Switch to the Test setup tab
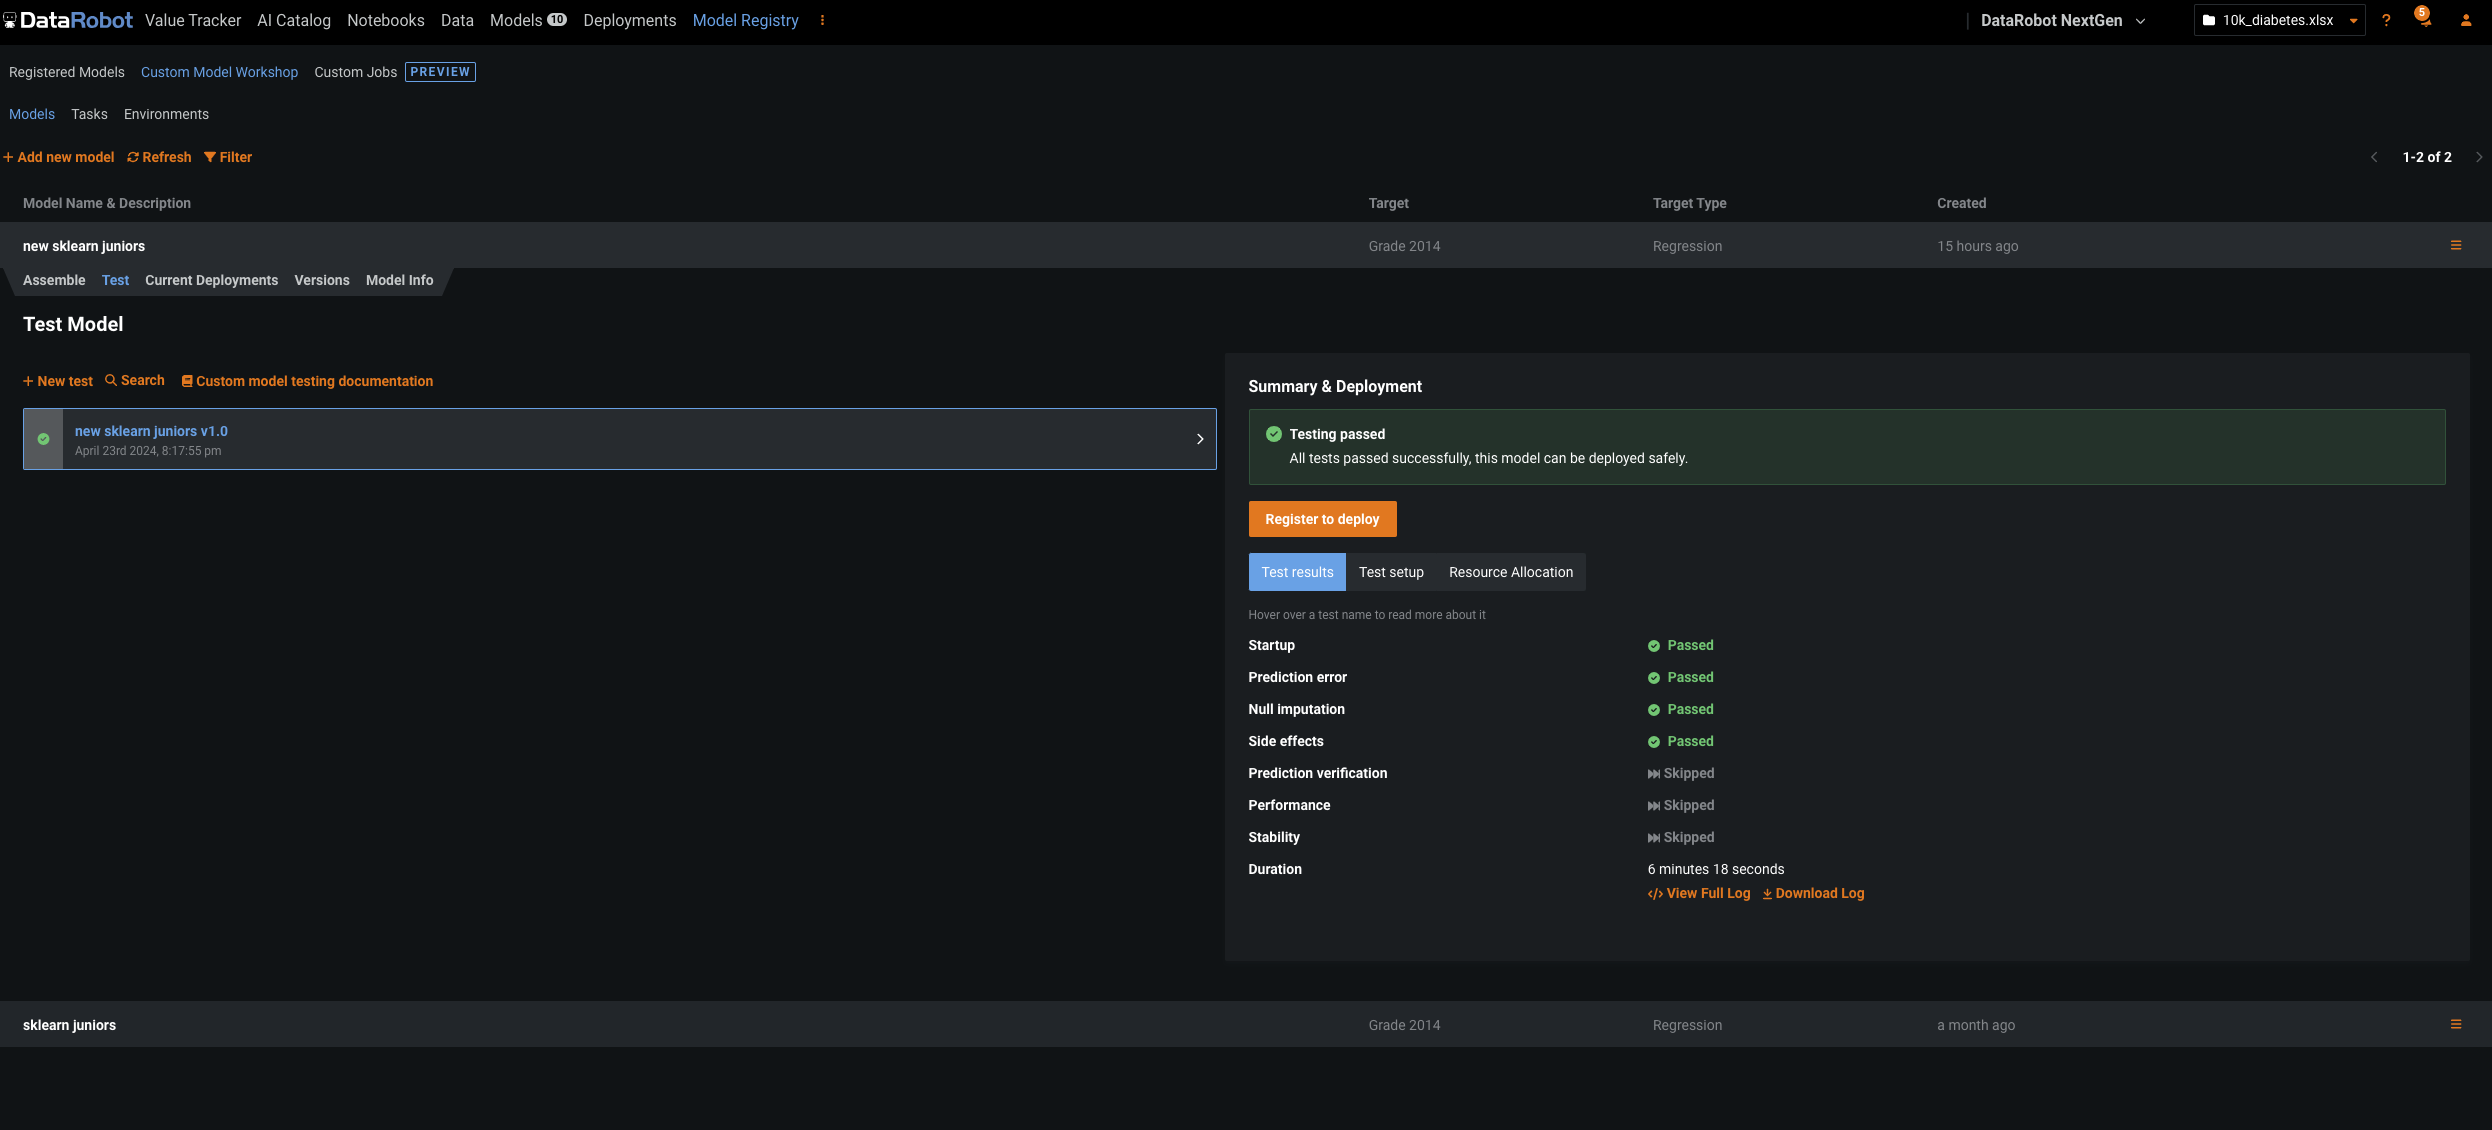Viewport: 2492px width, 1130px height. (1390, 572)
